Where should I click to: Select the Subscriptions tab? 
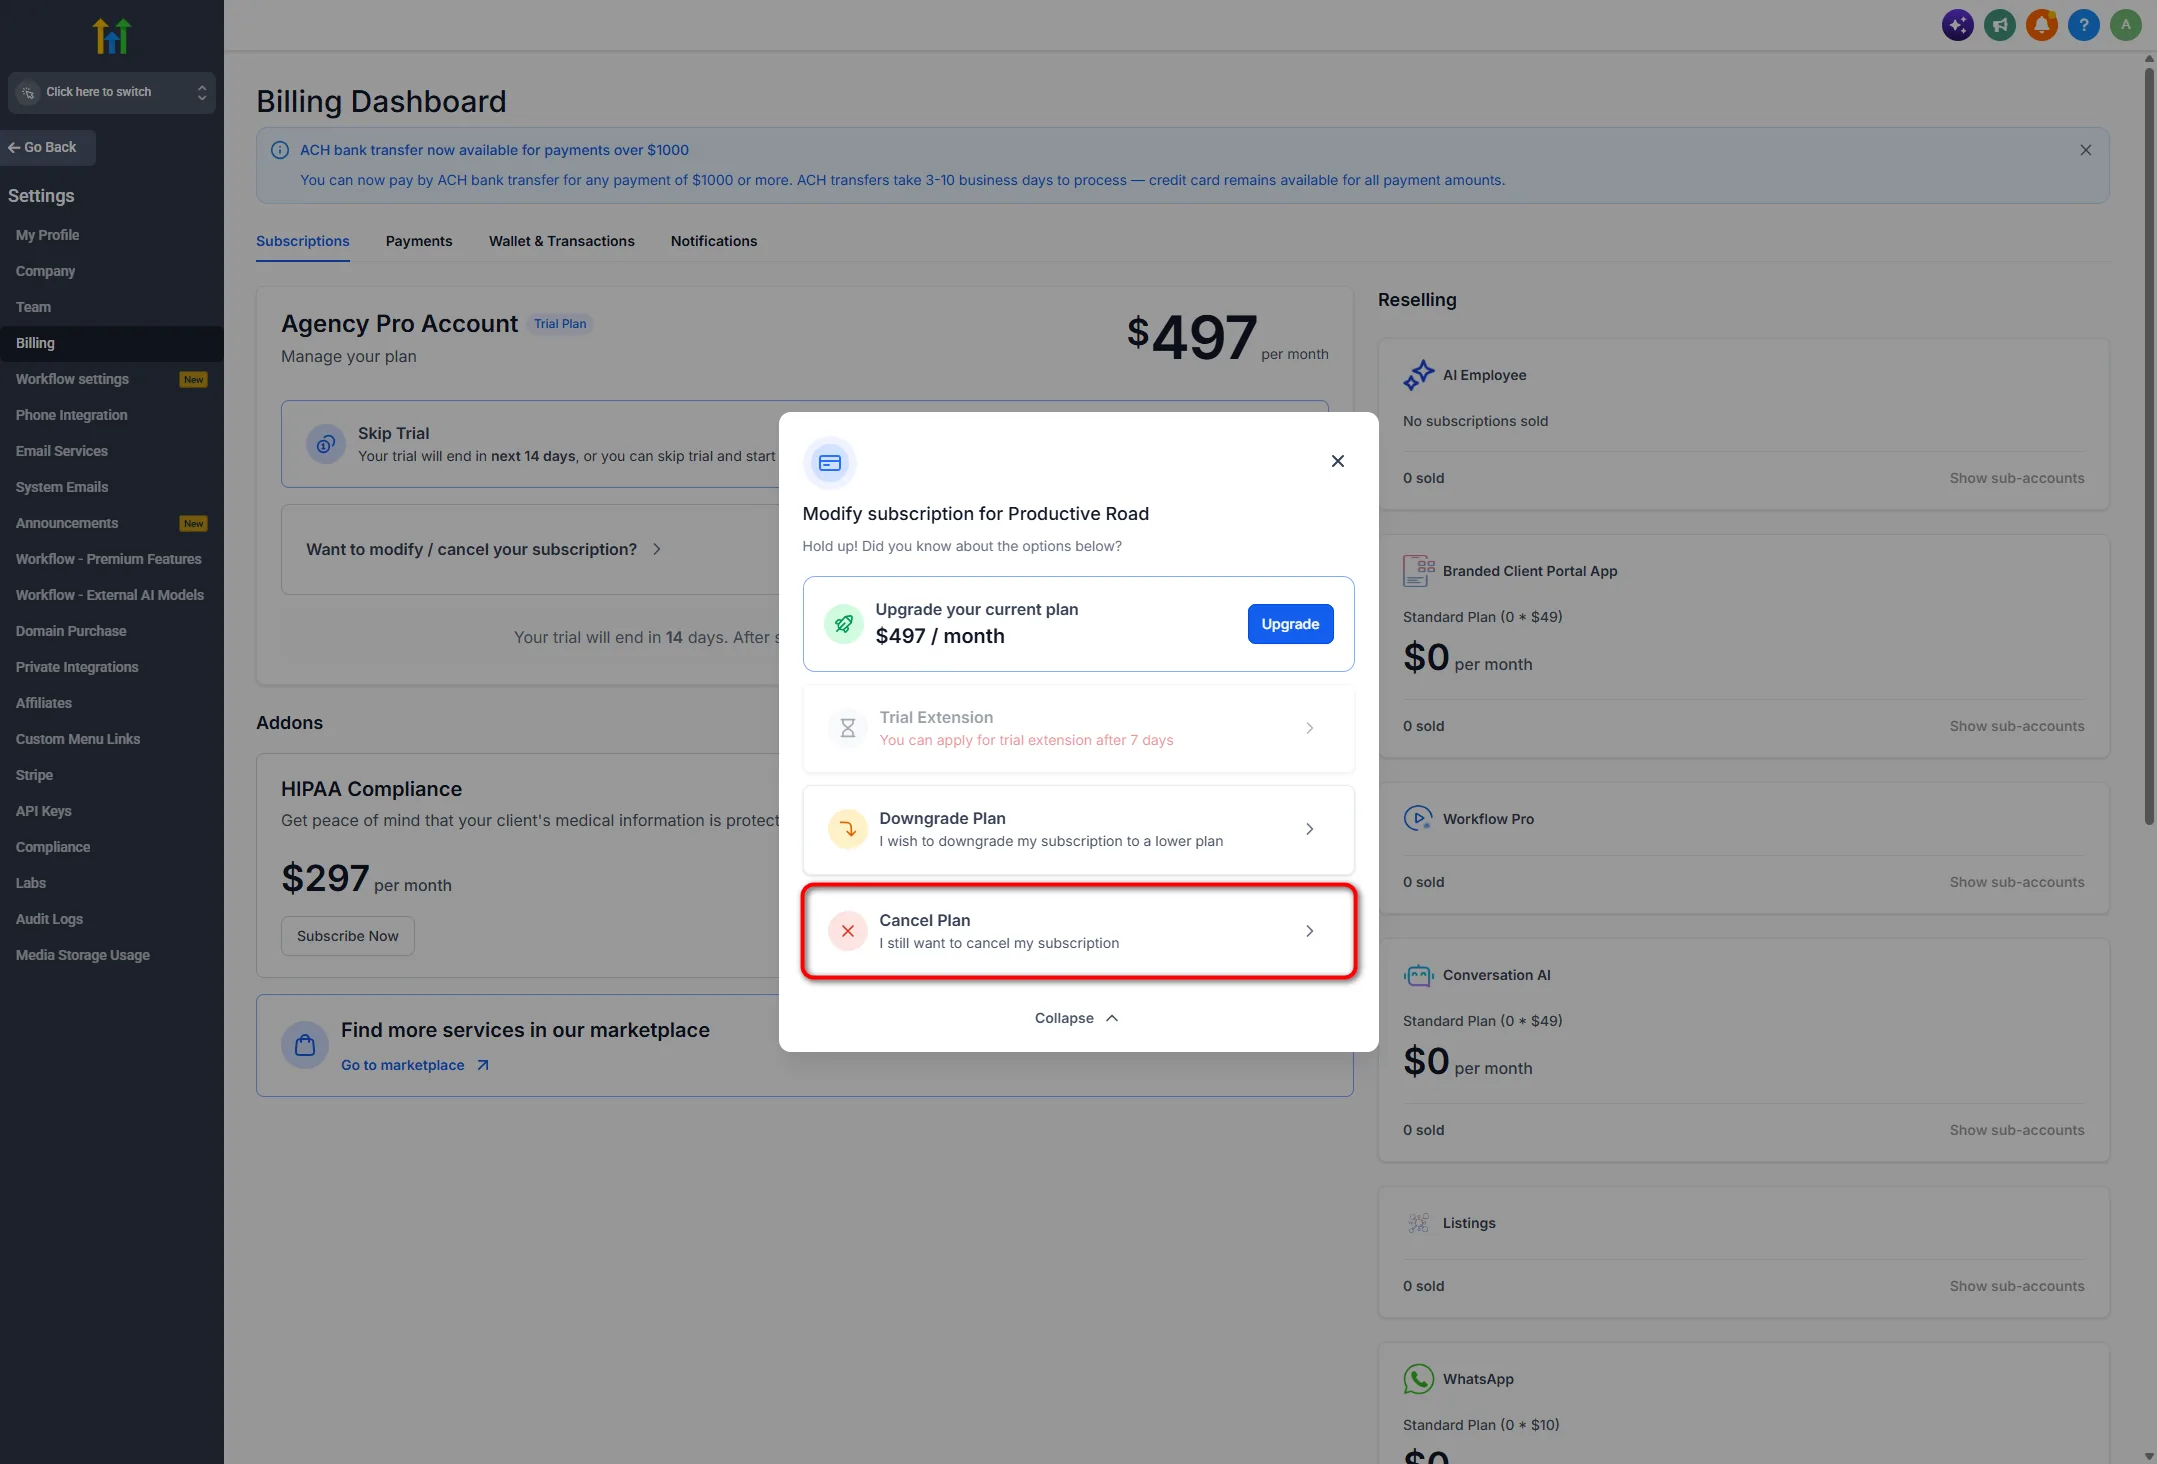pos(302,241)
